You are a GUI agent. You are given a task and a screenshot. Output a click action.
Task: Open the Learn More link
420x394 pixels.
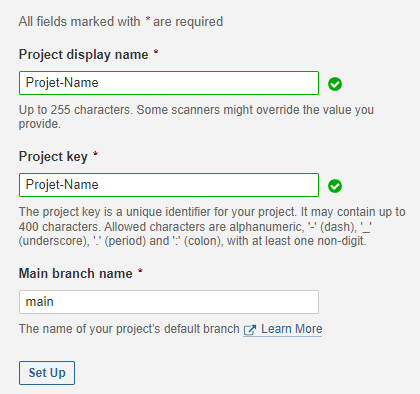(x=291, y=329)
